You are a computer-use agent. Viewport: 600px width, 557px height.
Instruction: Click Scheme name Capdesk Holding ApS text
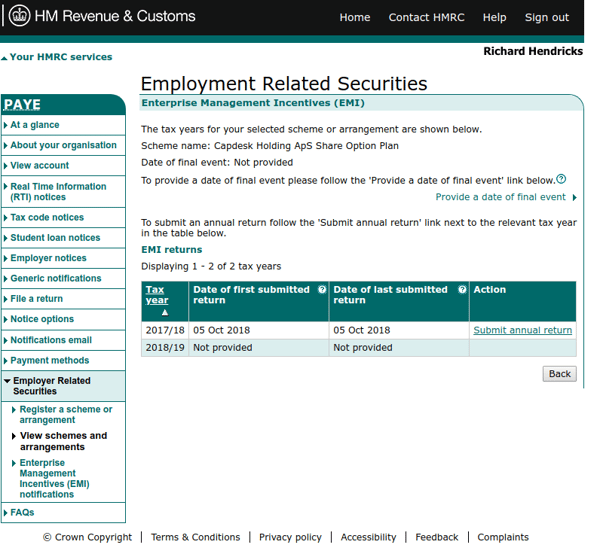(270, 146)
